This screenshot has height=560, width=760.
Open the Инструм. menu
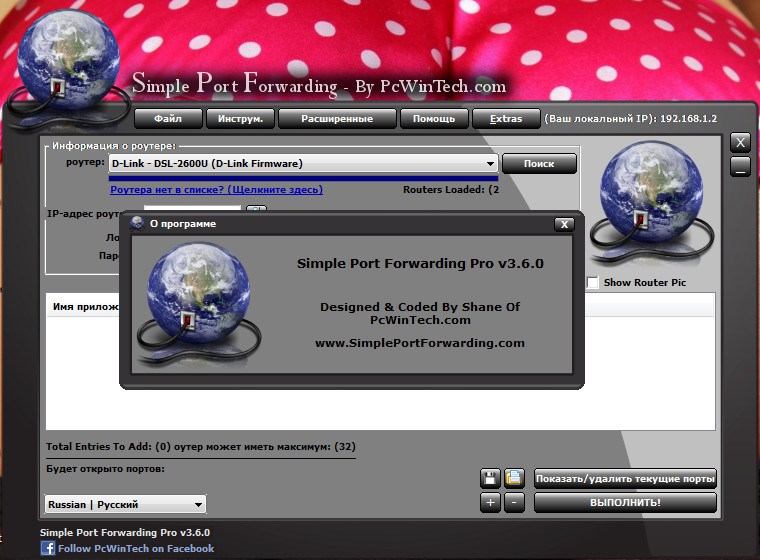point(240,119)
